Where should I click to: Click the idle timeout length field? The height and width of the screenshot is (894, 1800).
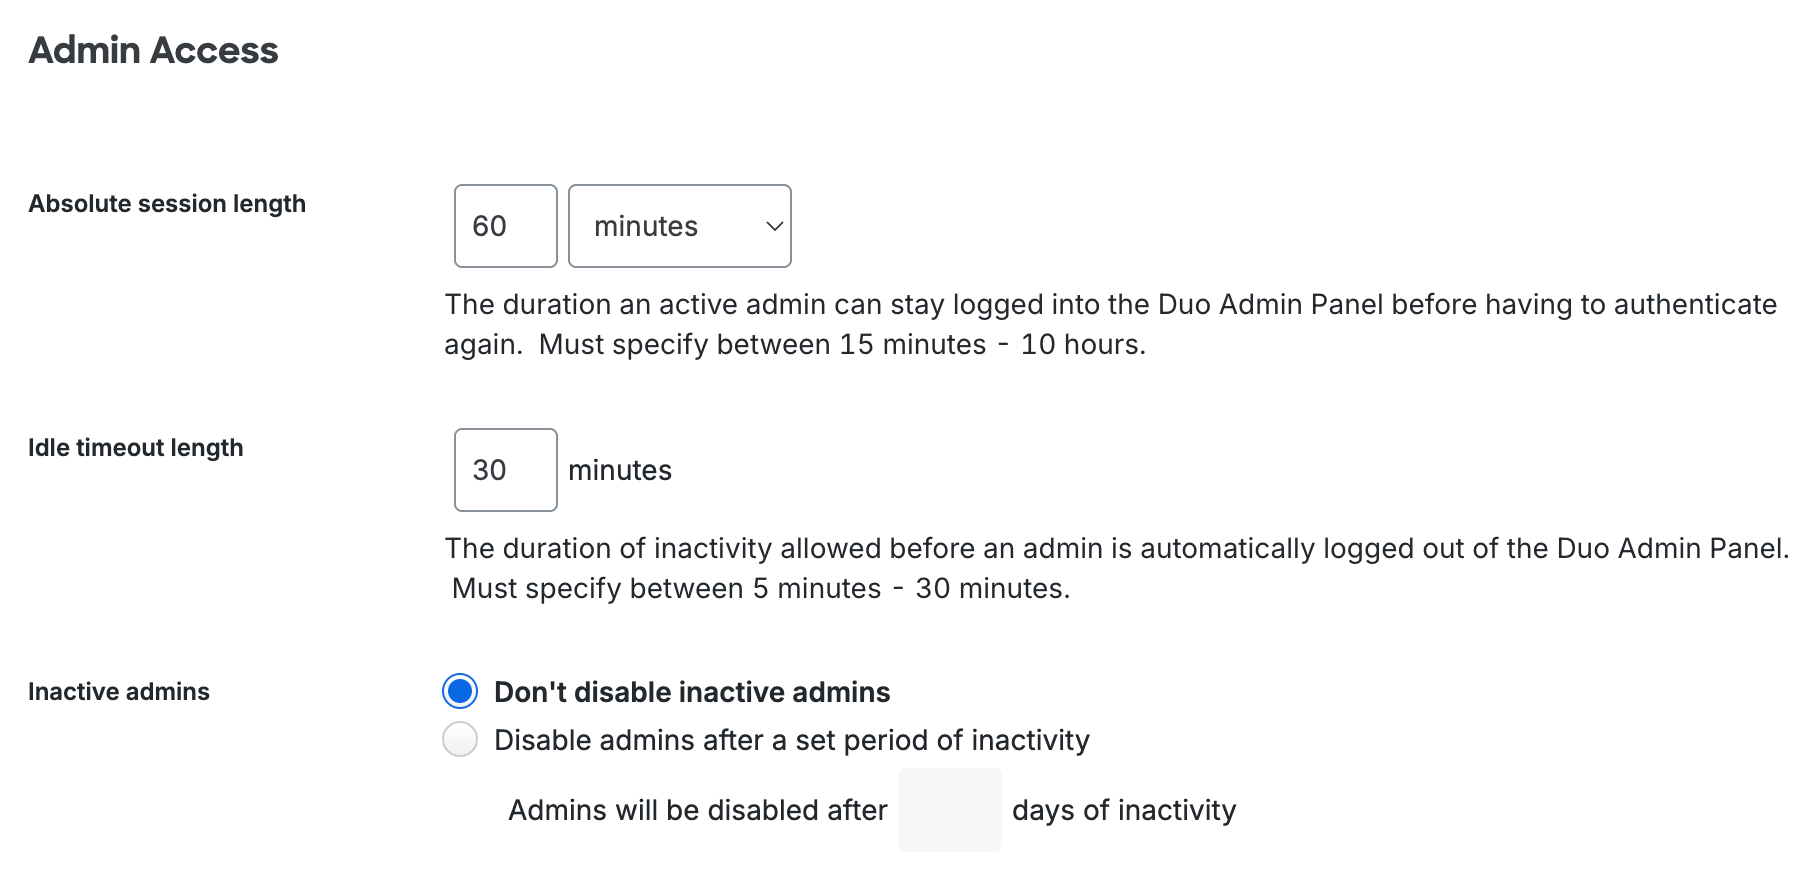click(x=505, y=470)
